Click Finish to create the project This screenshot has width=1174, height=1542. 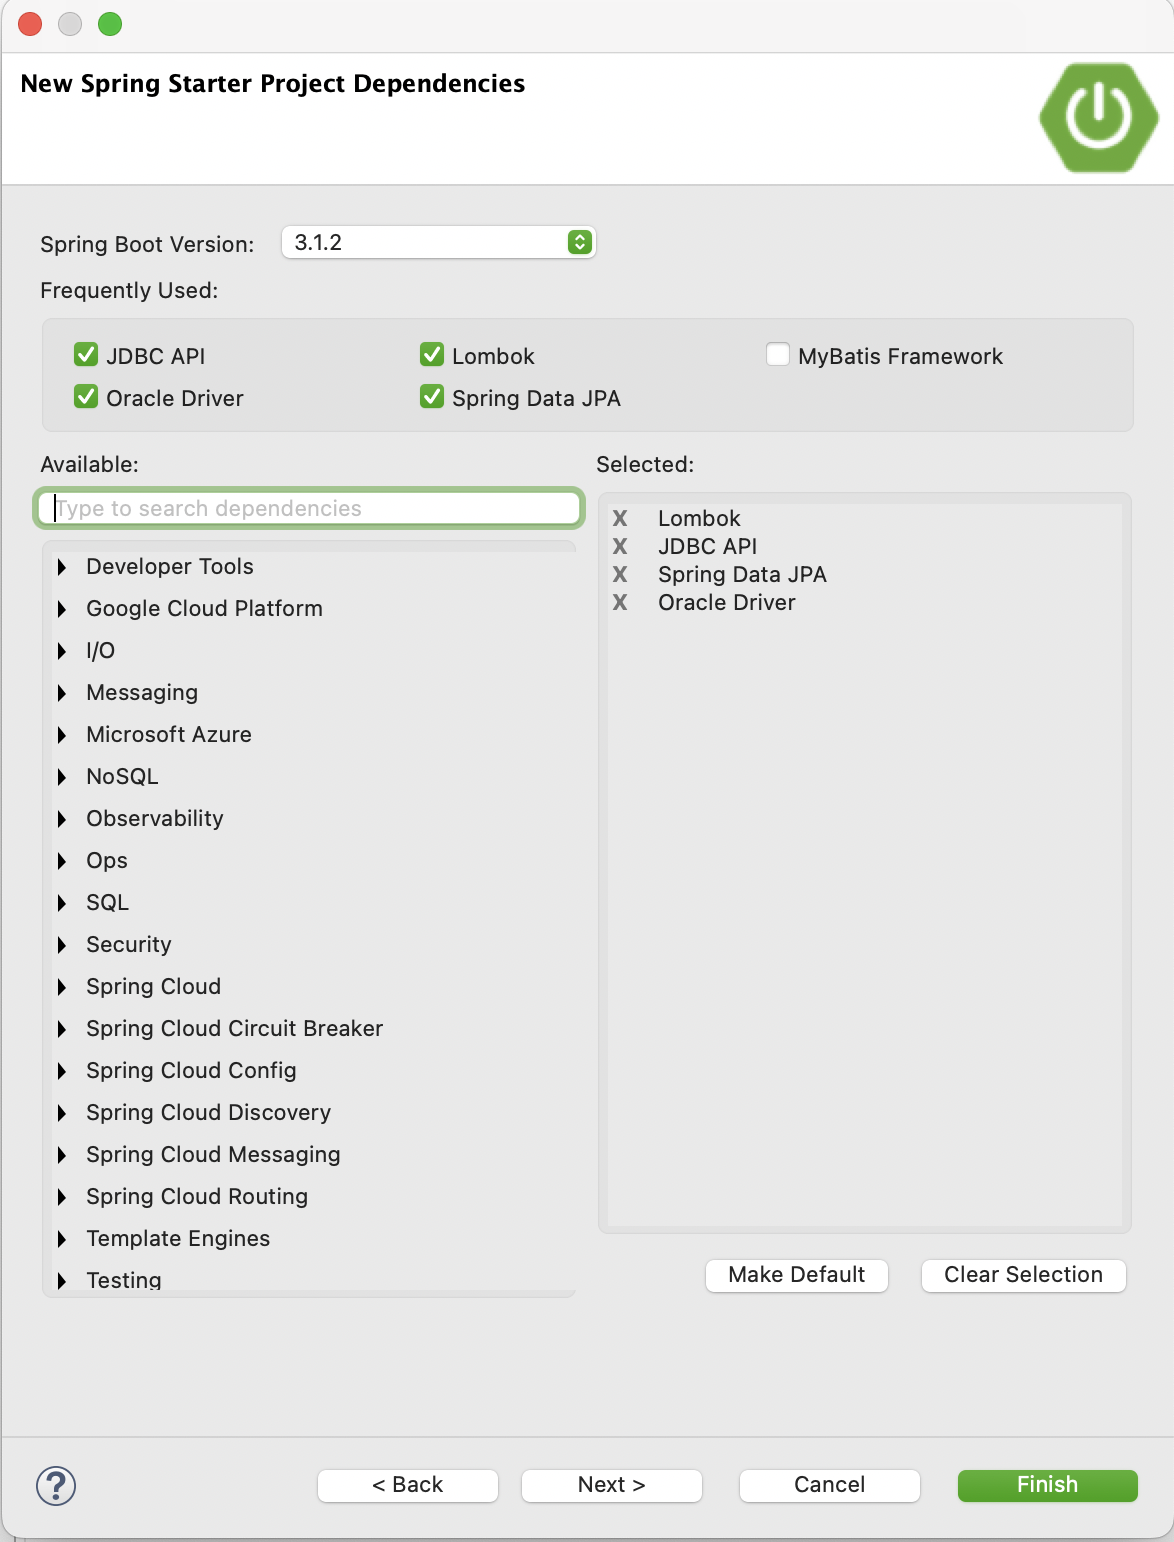1048,1485
